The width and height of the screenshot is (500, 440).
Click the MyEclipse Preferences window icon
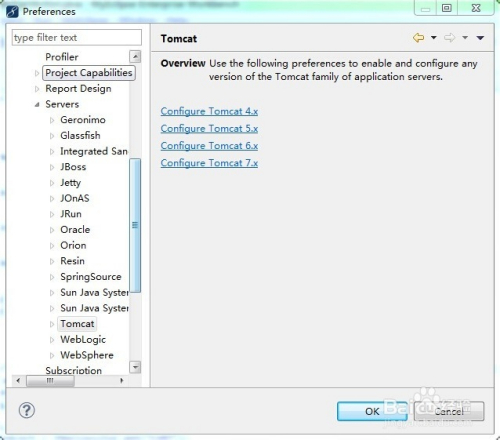(x=12, y=12)
